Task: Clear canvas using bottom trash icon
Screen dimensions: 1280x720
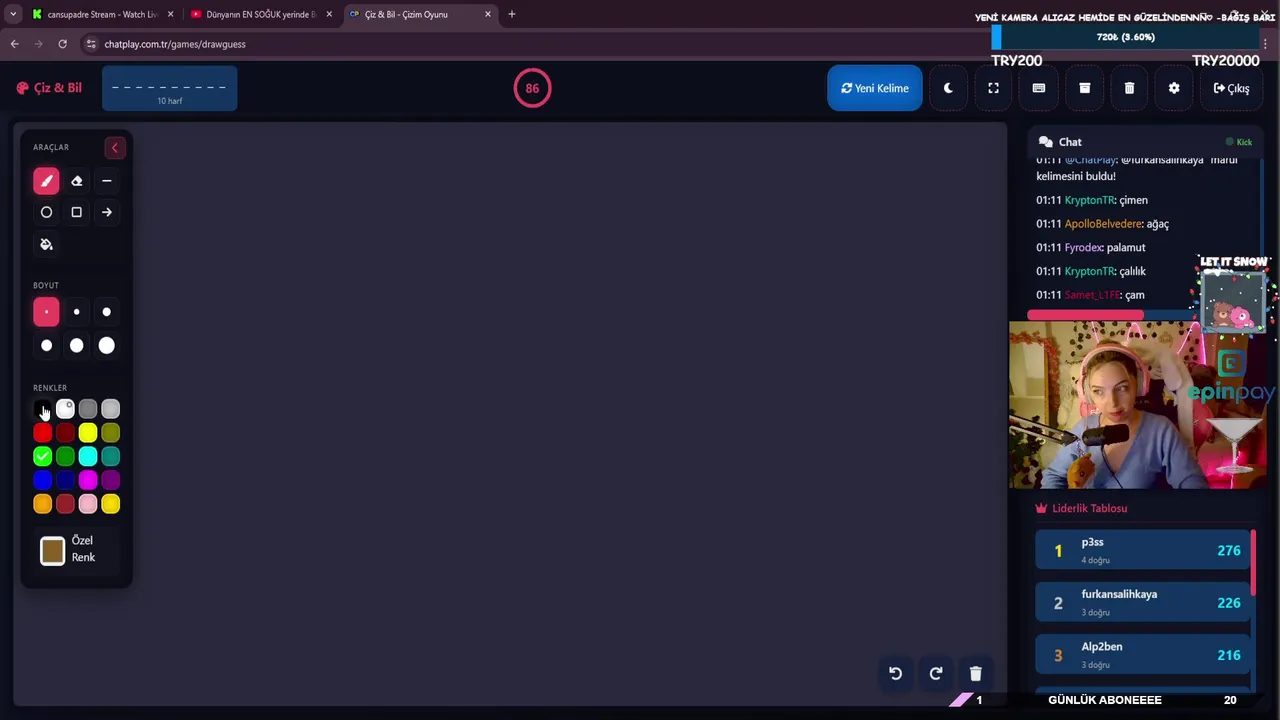Action: tap(976, 674)
